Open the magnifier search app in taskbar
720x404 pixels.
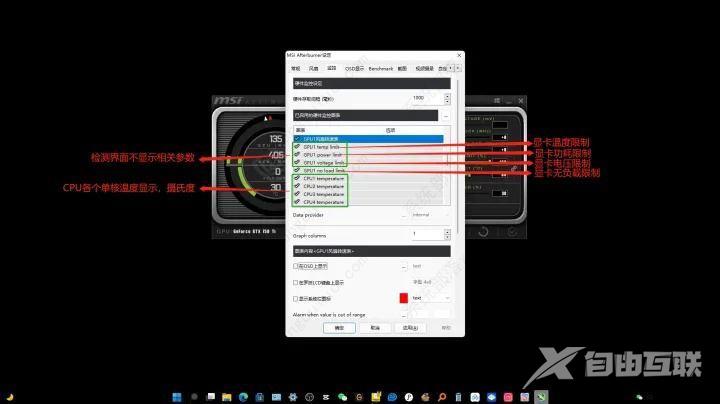tap(442, 397)
